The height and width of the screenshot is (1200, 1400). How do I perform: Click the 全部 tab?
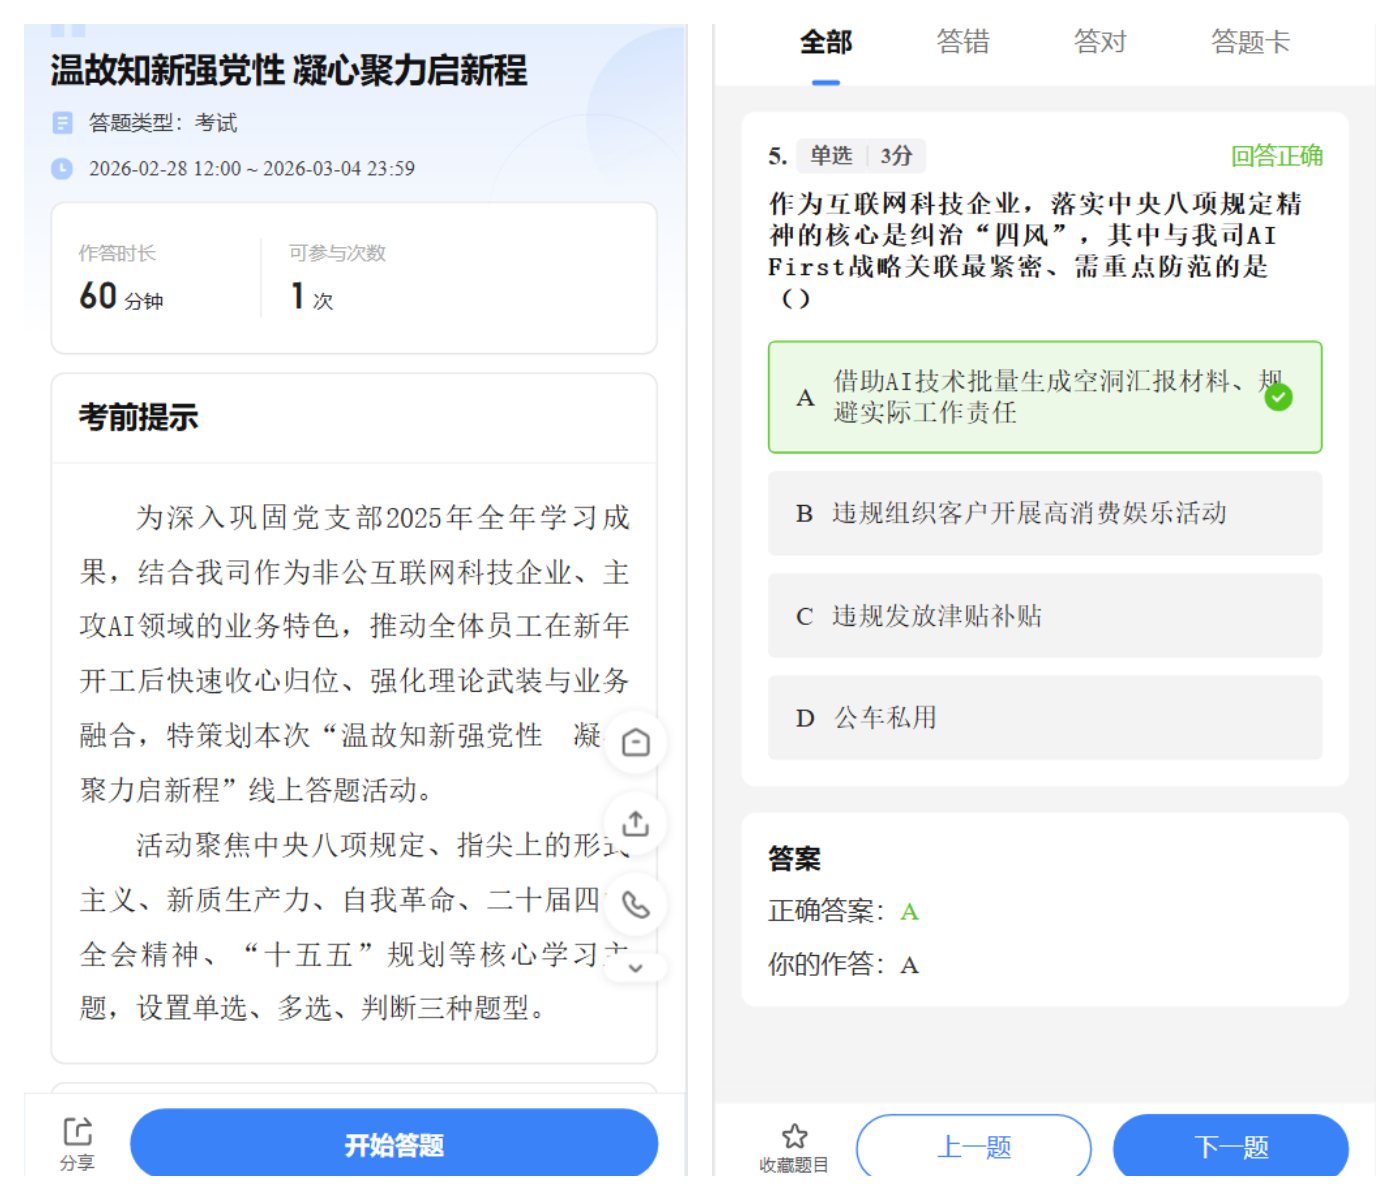(x=825, y=42)
